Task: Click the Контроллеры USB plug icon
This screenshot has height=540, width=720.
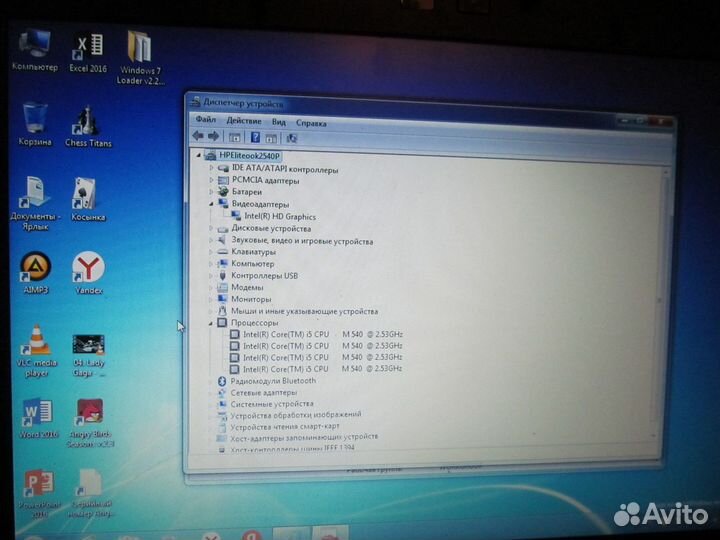Action: (x=222, y=276)
